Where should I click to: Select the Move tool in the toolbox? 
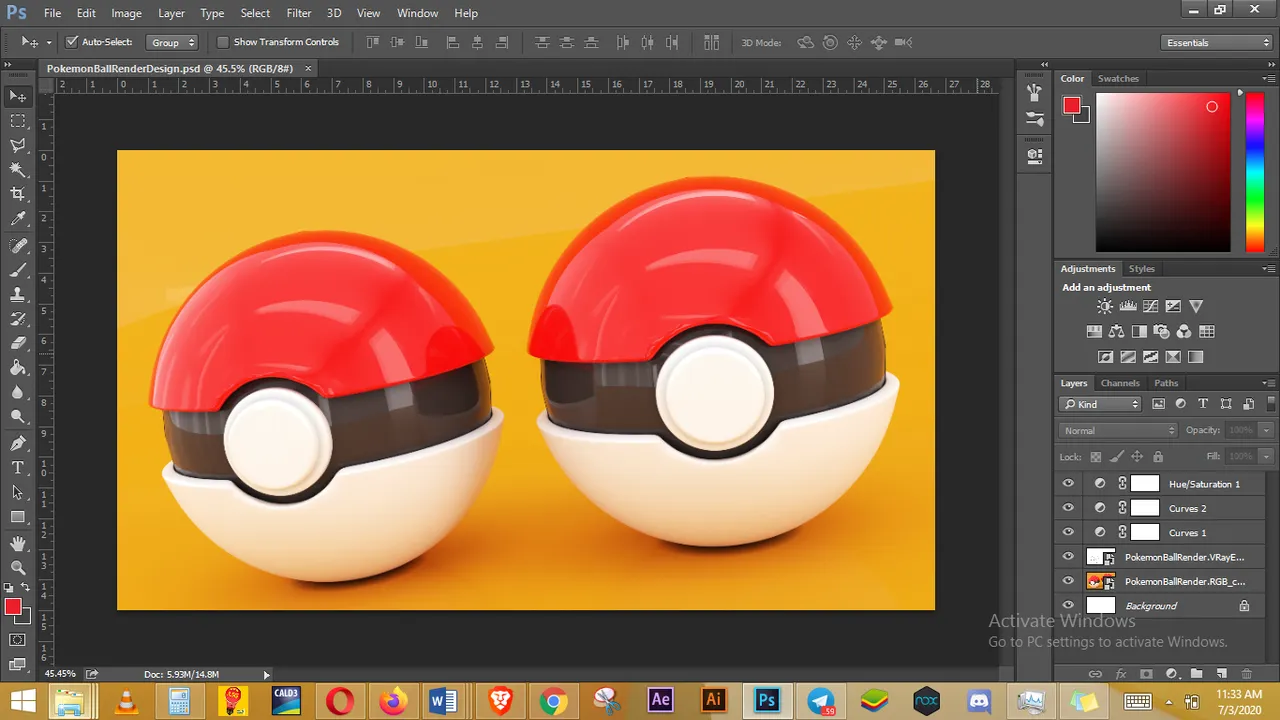[x=18, y=96]
